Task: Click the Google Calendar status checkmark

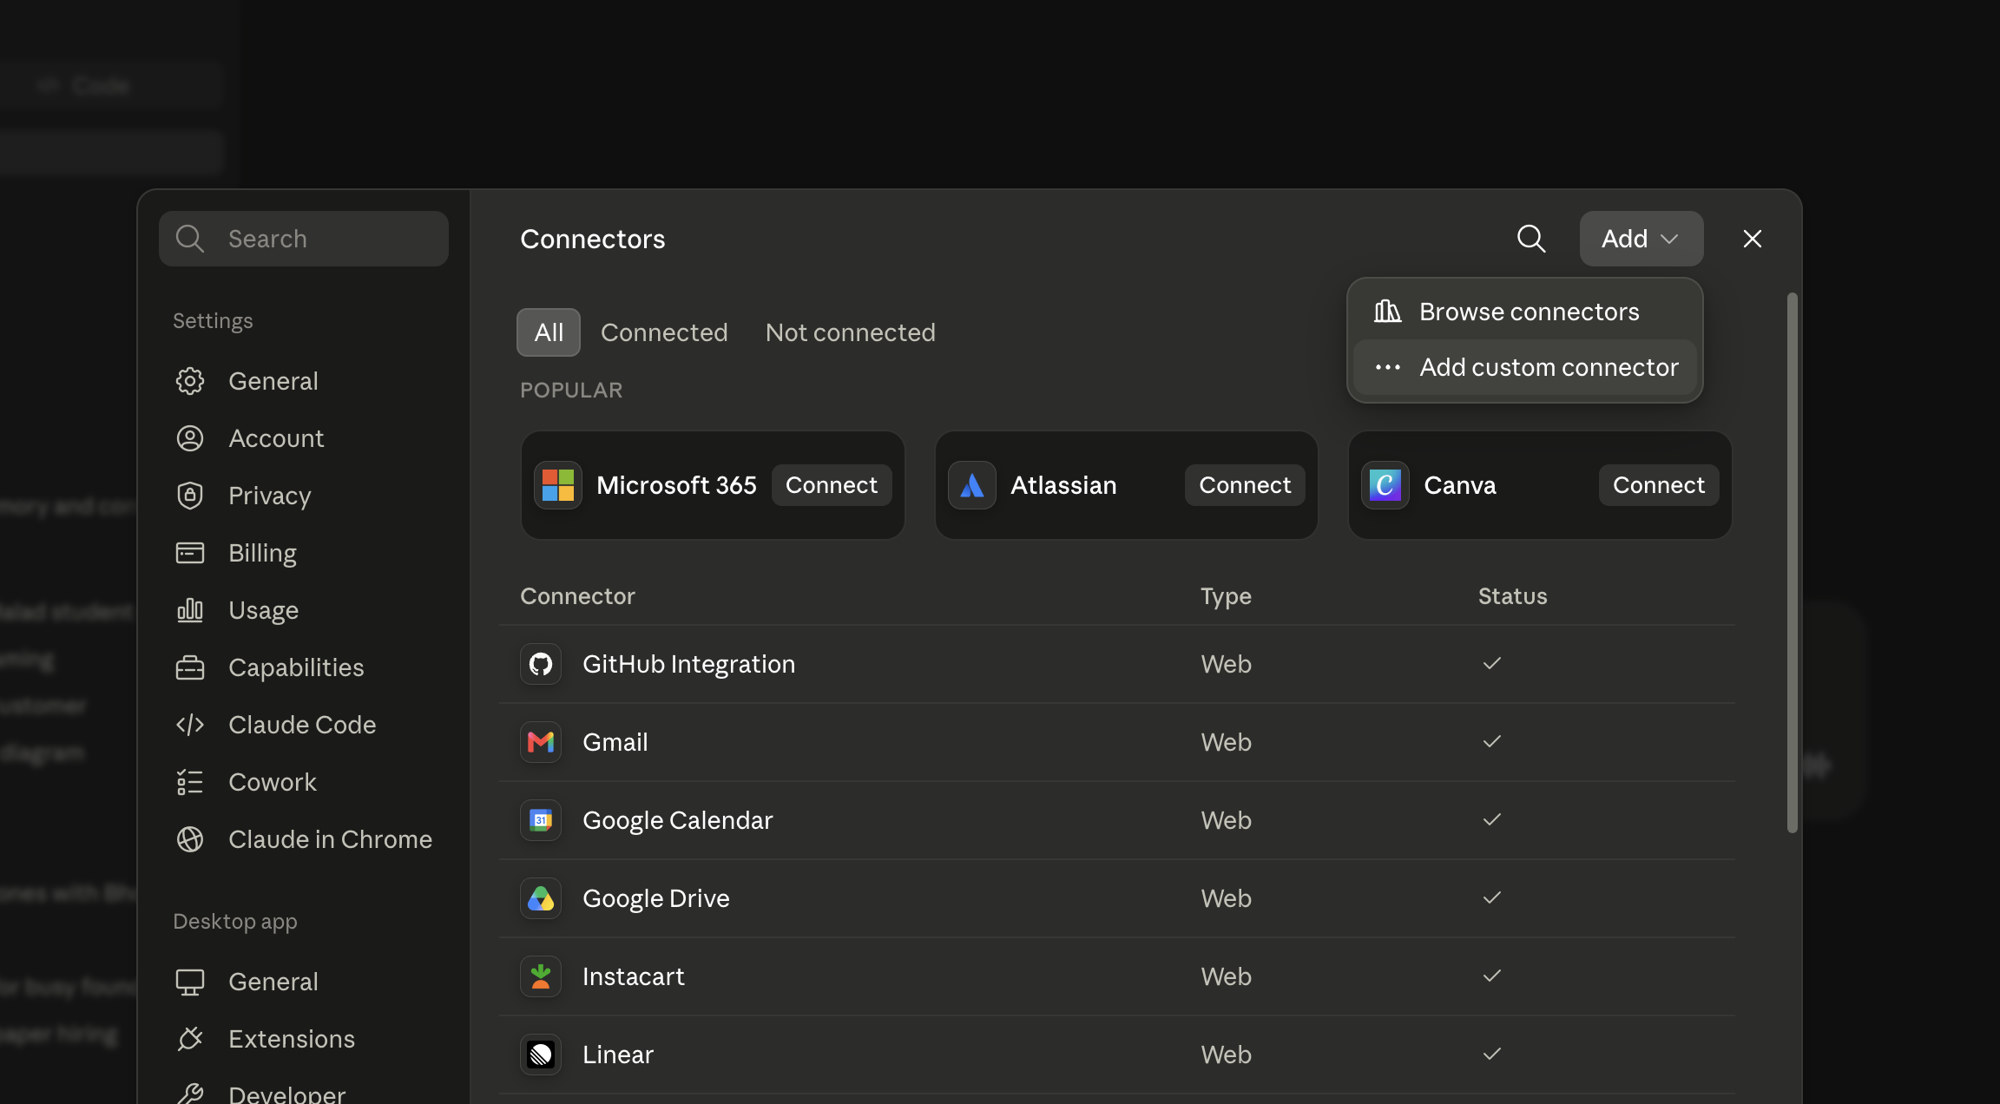Action: click(1492, 819)
